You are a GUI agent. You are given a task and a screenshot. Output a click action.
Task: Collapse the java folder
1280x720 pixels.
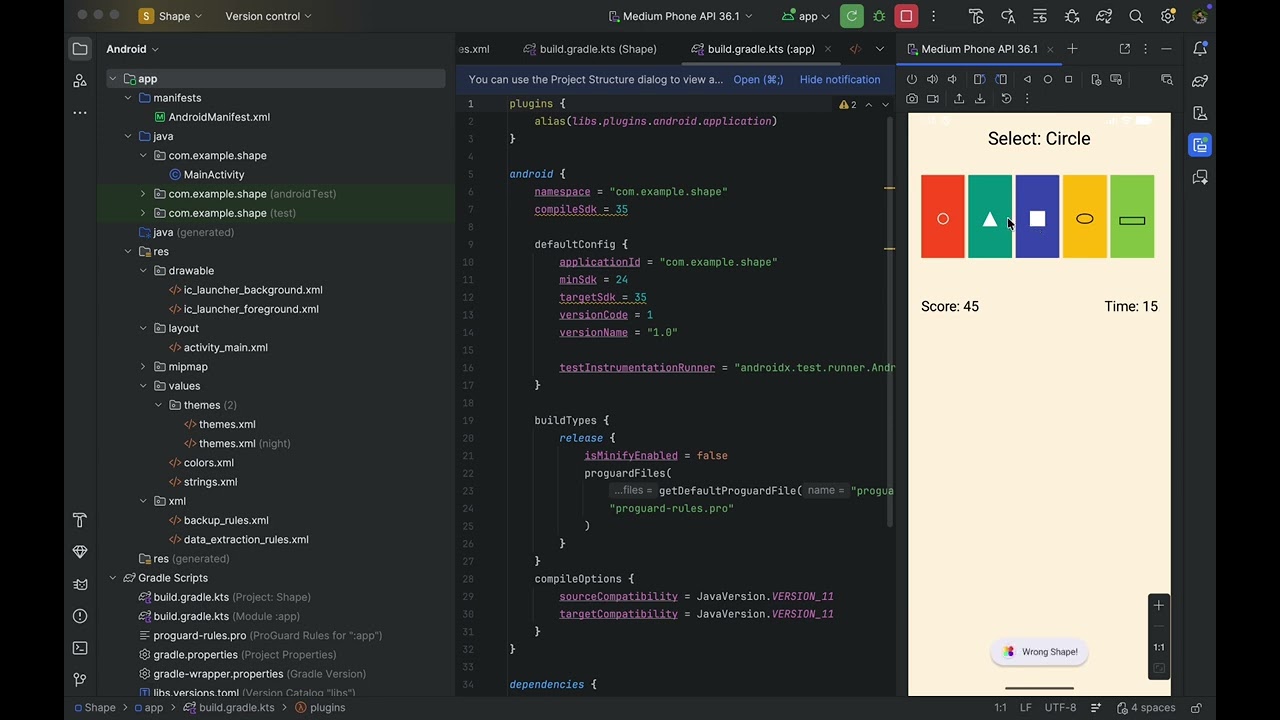click(128, 136)
